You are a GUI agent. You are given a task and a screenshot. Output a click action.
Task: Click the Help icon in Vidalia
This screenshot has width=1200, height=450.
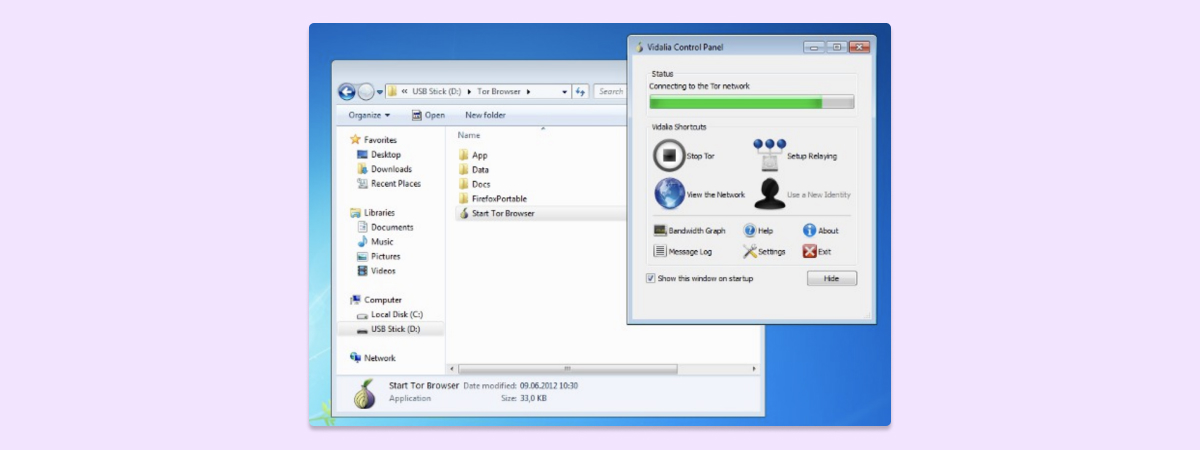click(x=750, y=230)
